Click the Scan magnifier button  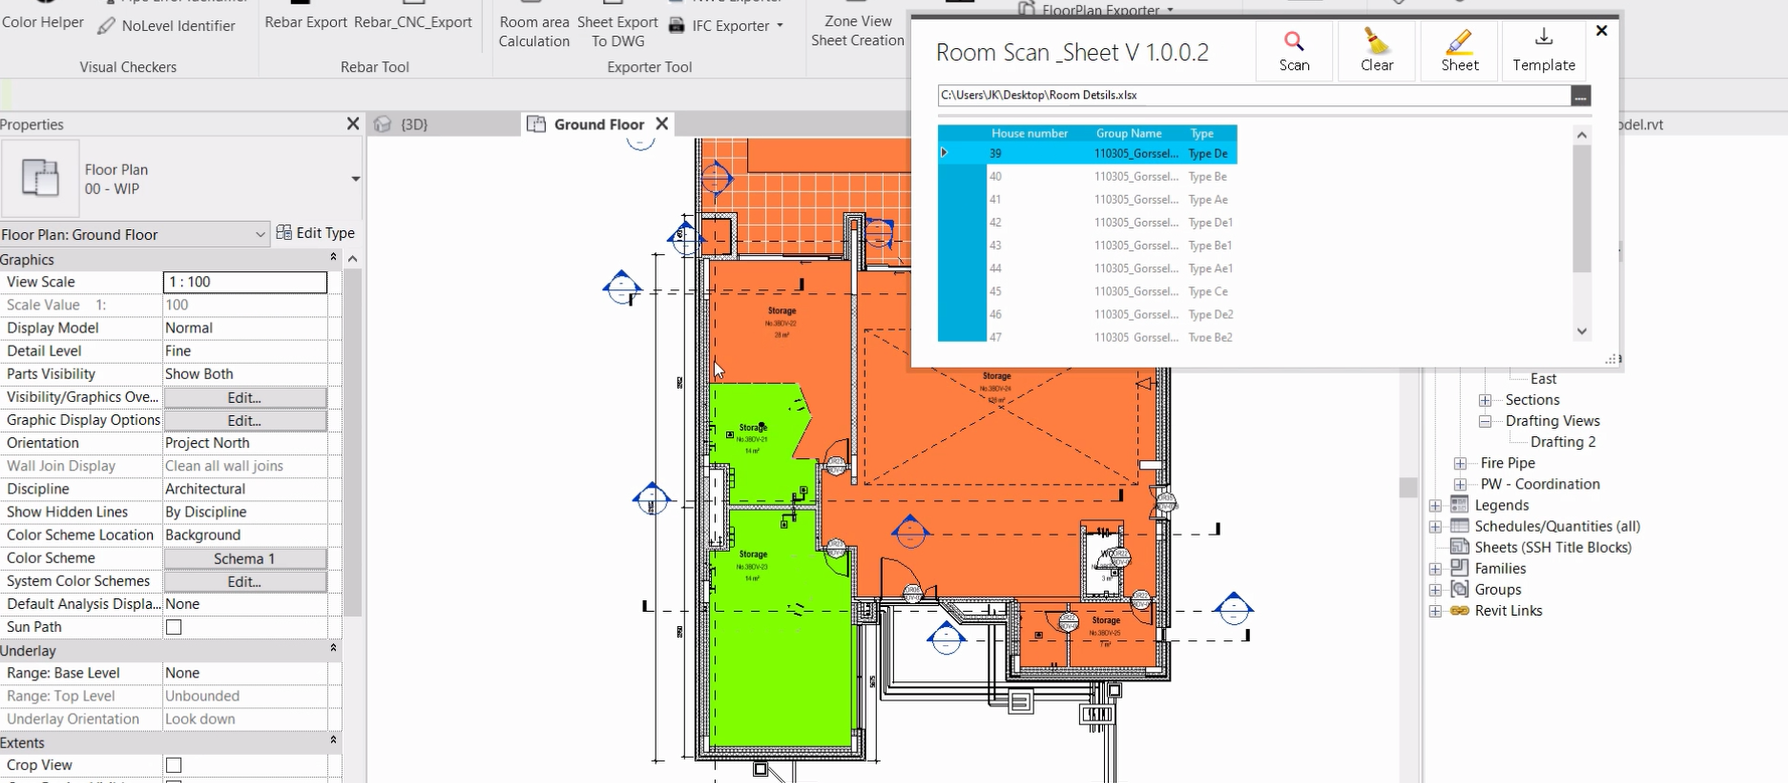click(1294, 51)
